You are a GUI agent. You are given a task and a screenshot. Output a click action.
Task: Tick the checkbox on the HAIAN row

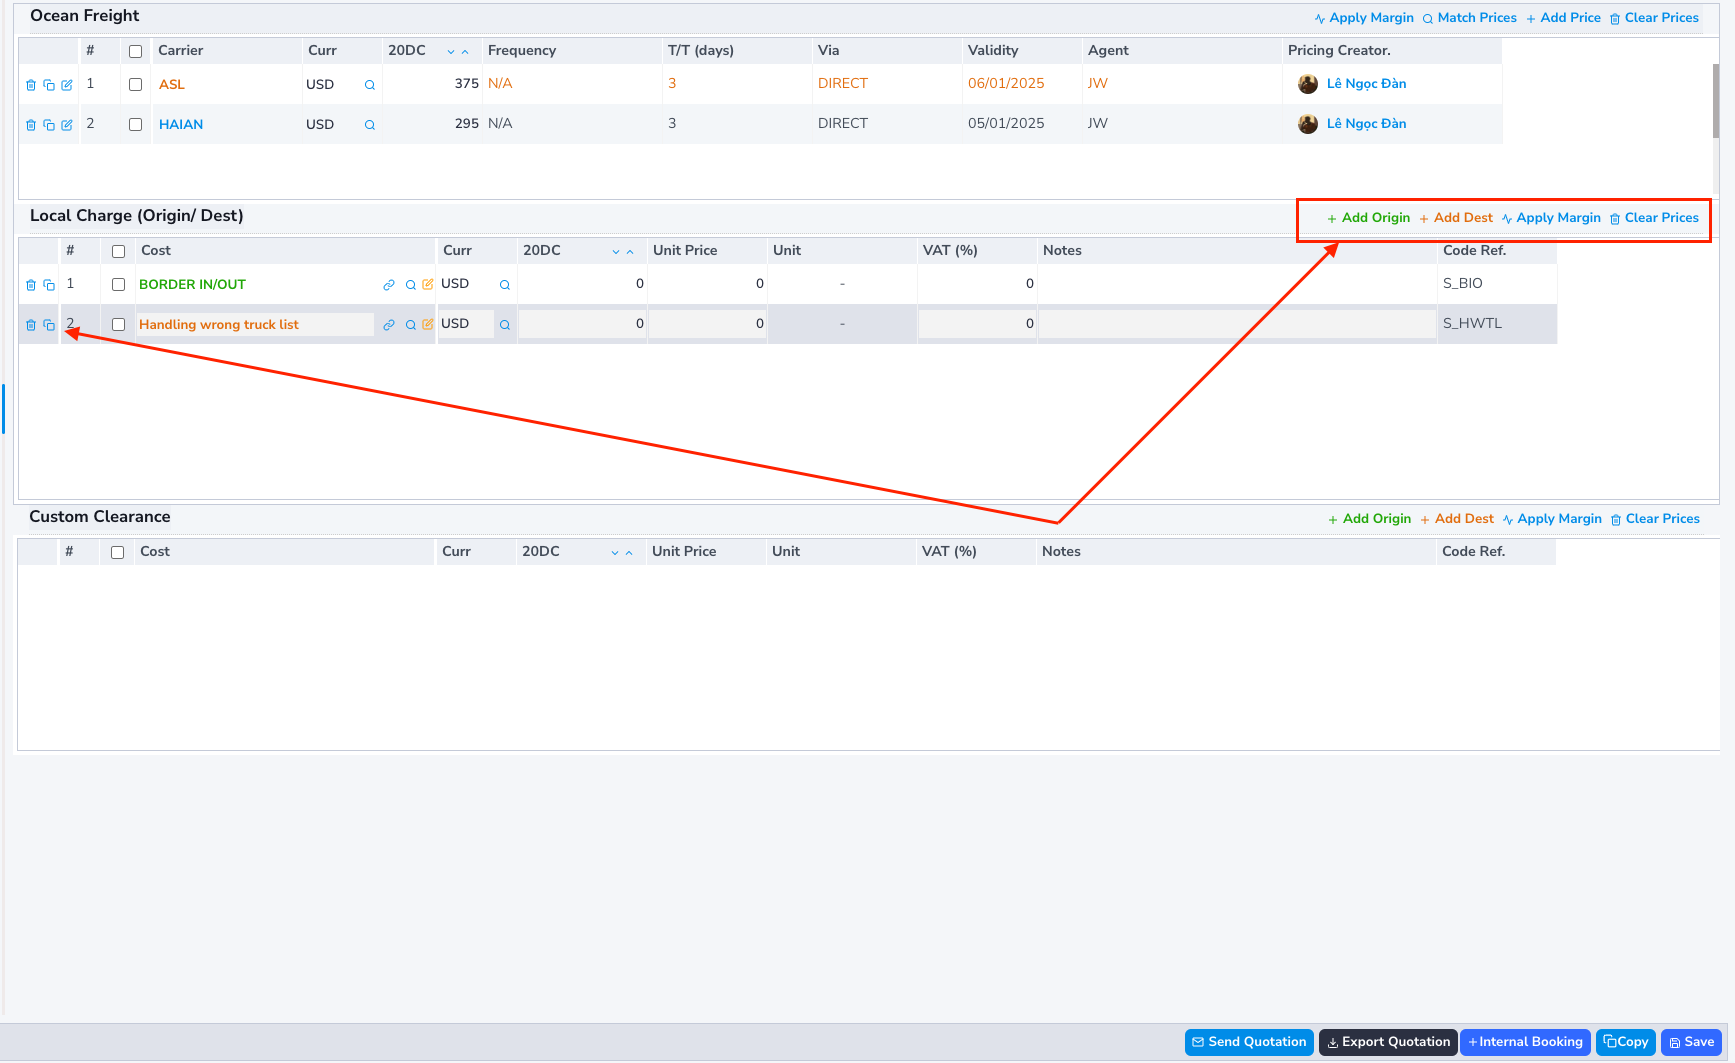tap(135, 124)
